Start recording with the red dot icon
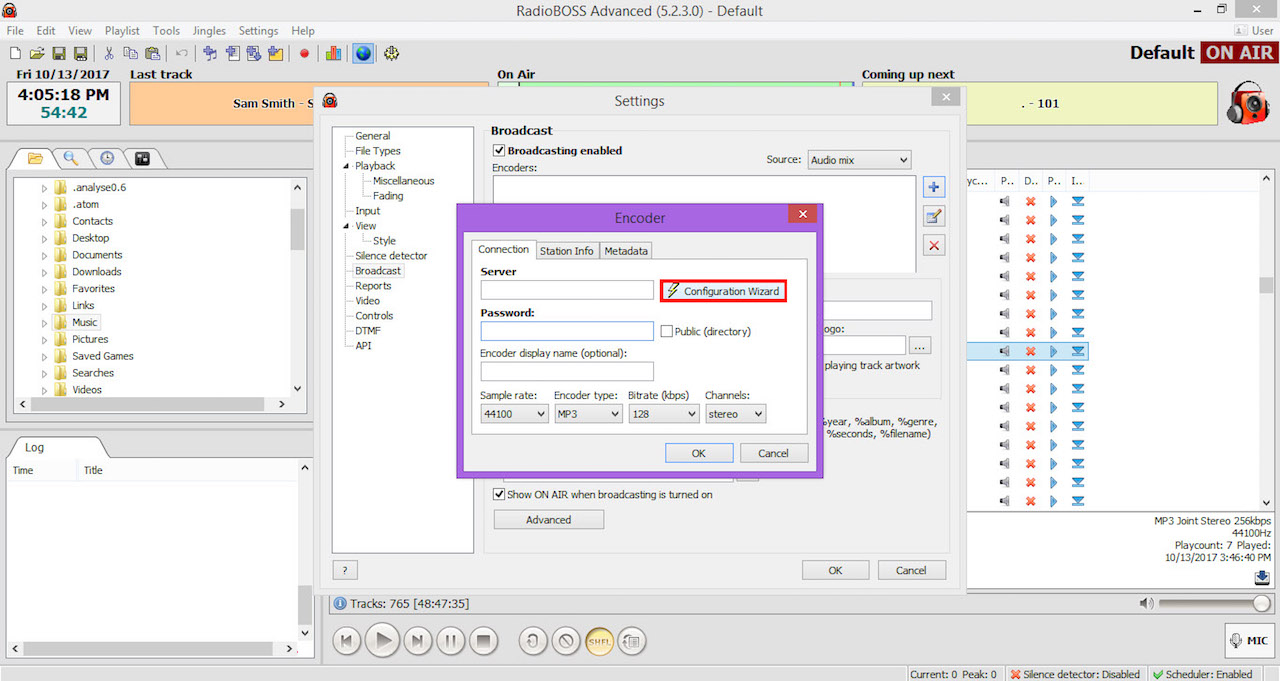The width and height of the screenshot is (1280, 681). coord(304,53)
